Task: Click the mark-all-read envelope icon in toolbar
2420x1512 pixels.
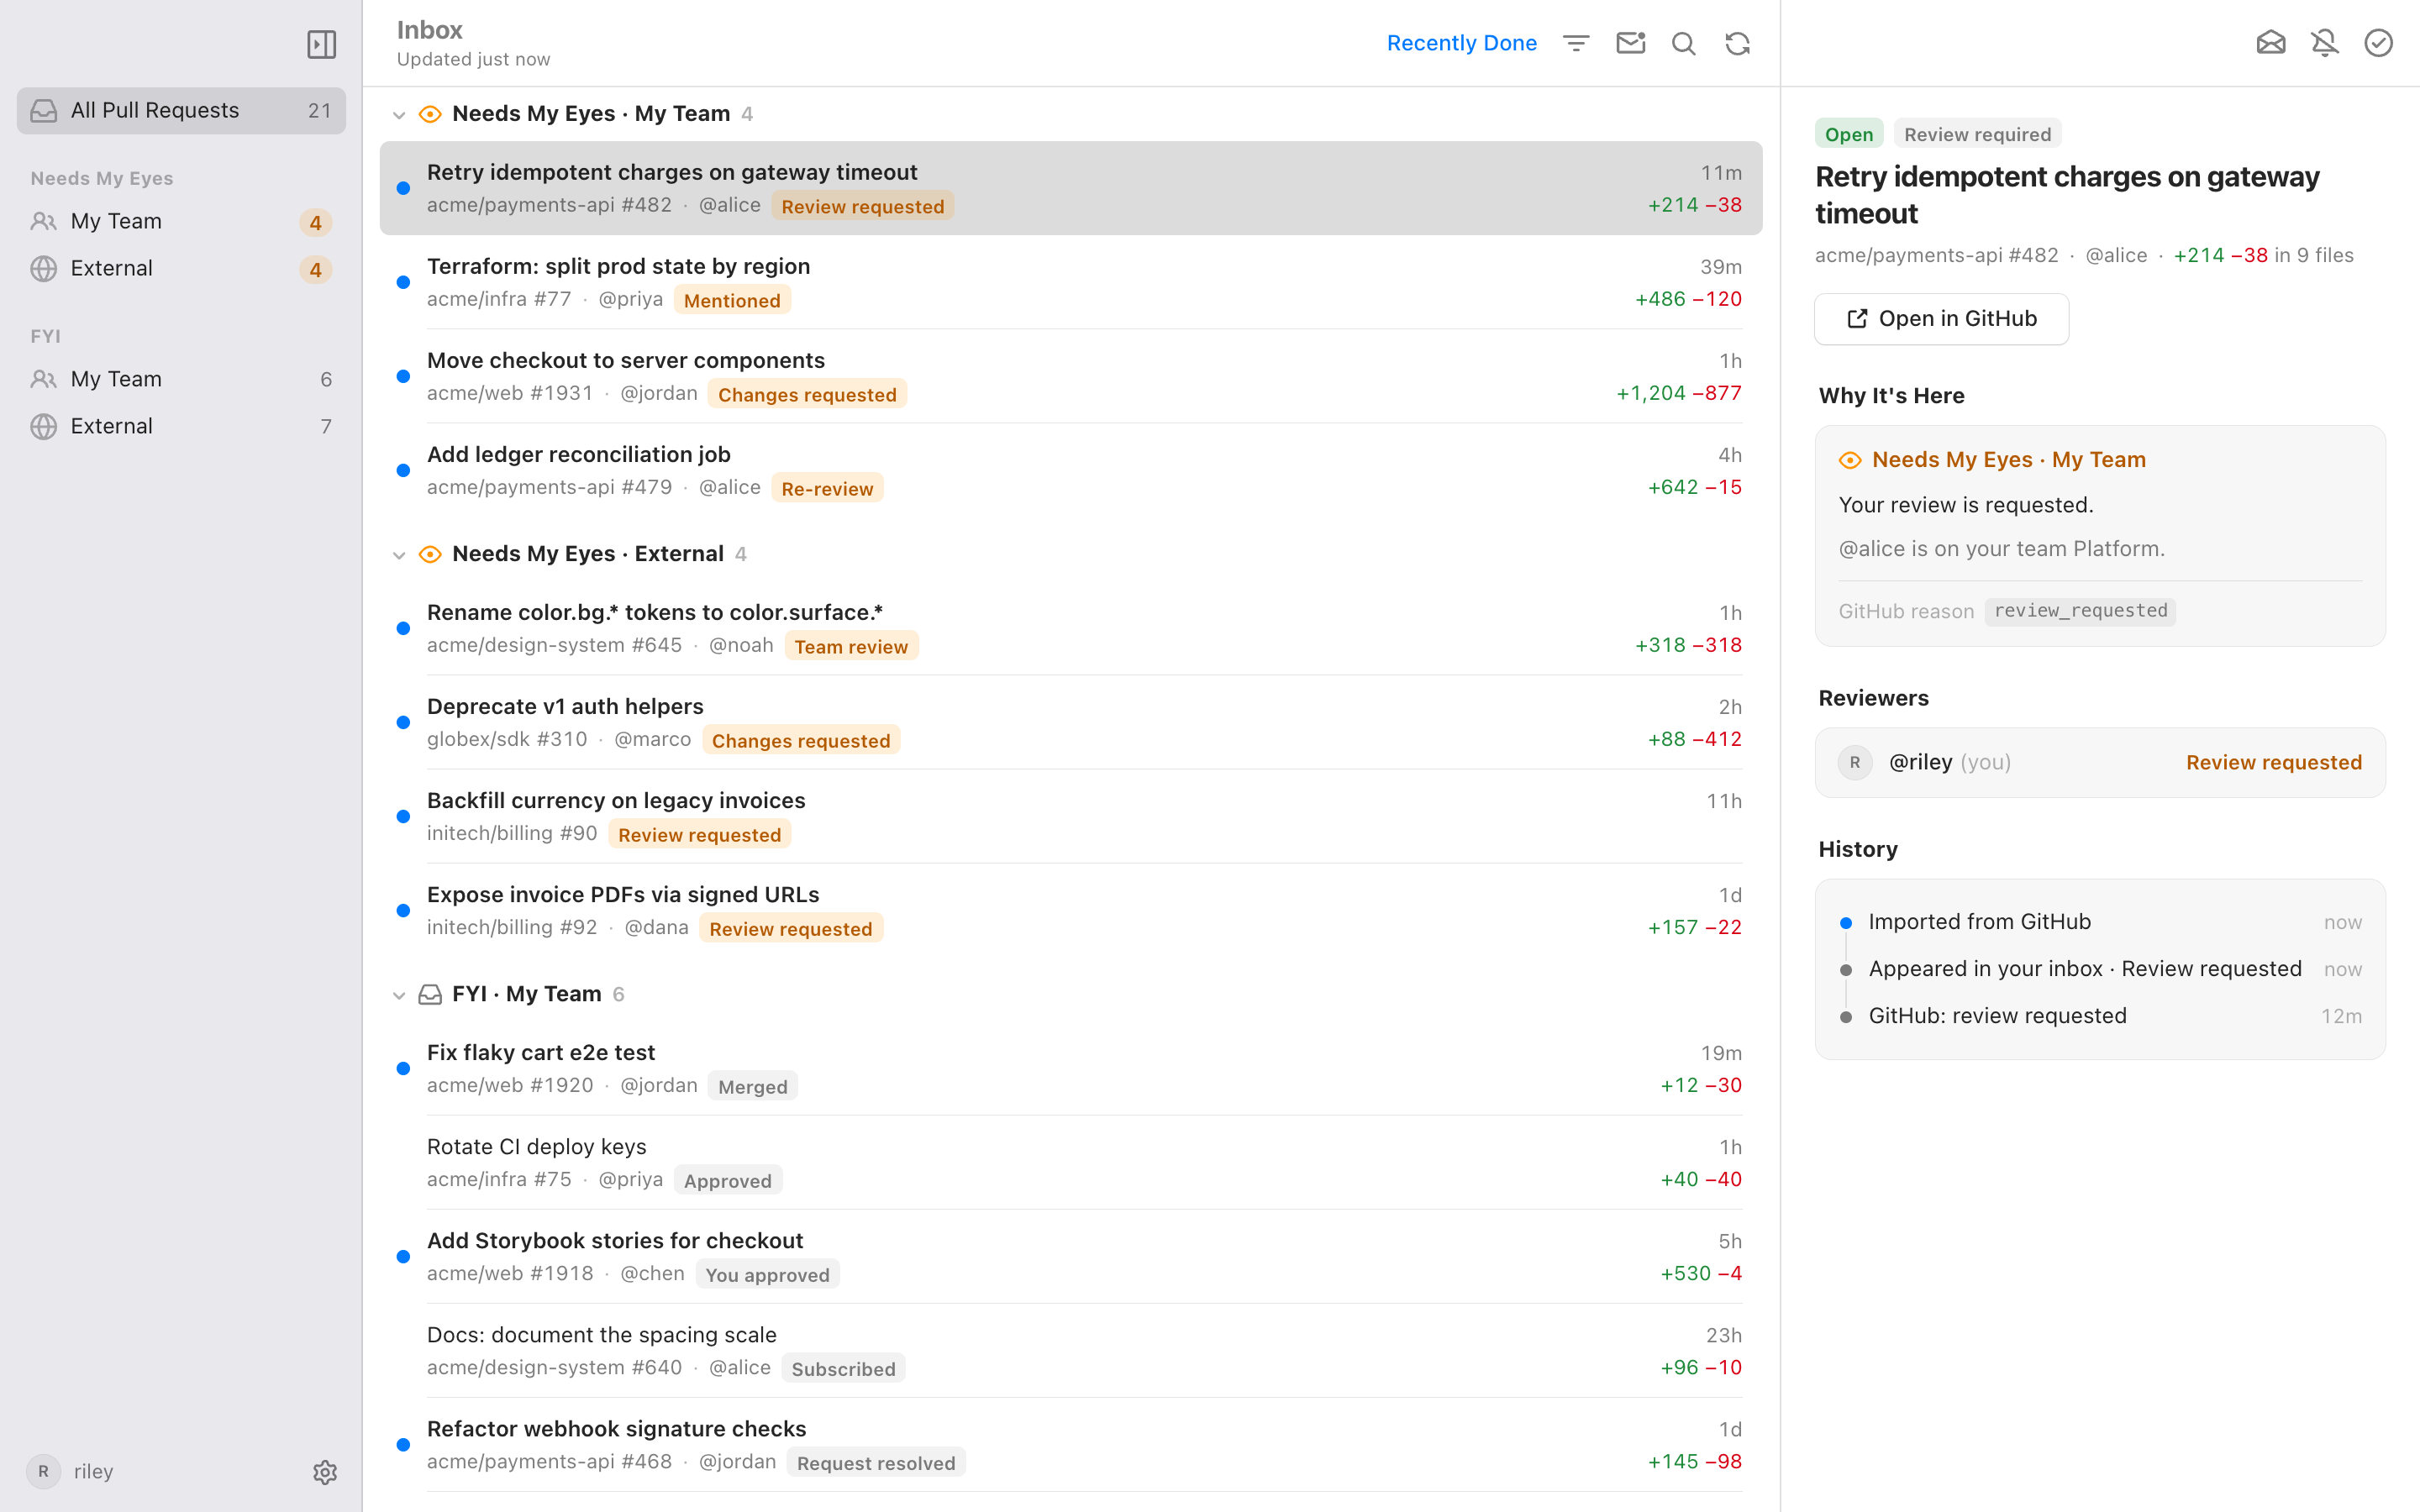Action: [1630, 43]
